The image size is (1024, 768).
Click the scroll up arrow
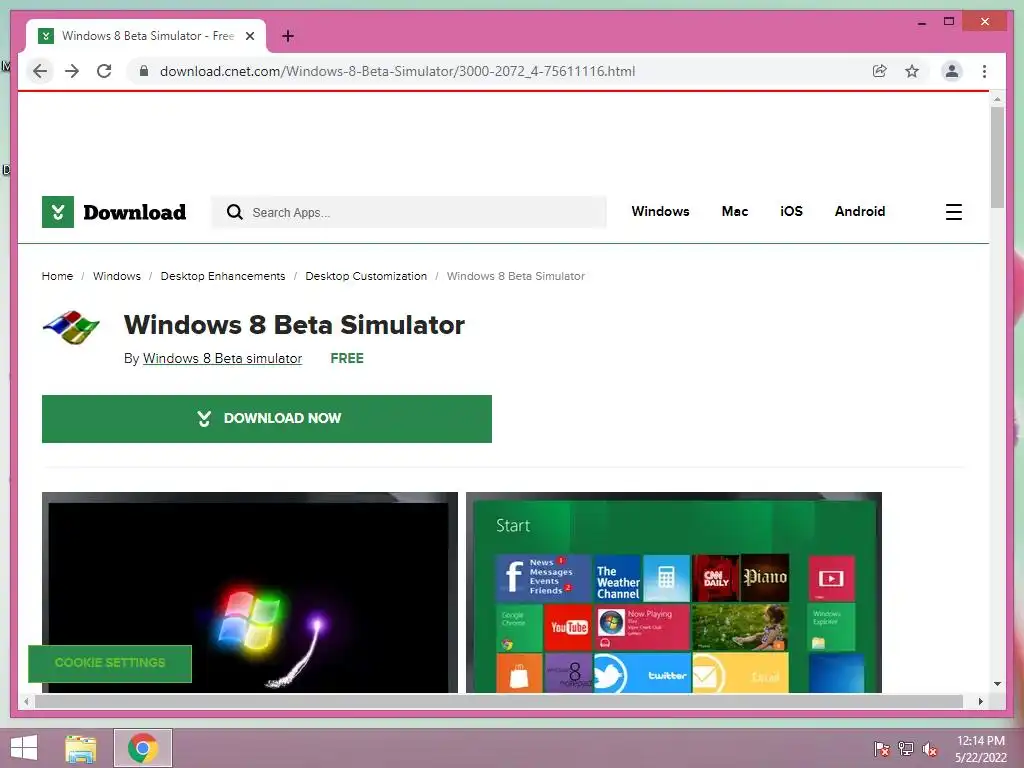coord(997,99)
